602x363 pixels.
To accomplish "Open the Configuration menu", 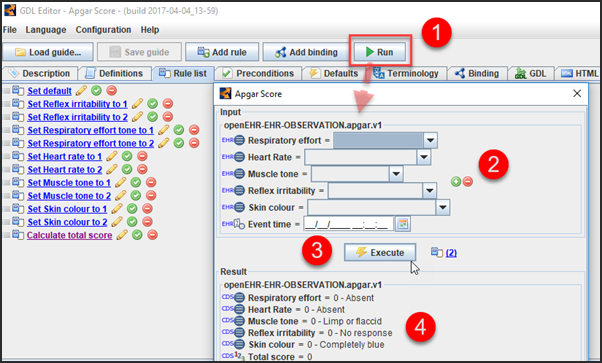I will coord(103,30).
